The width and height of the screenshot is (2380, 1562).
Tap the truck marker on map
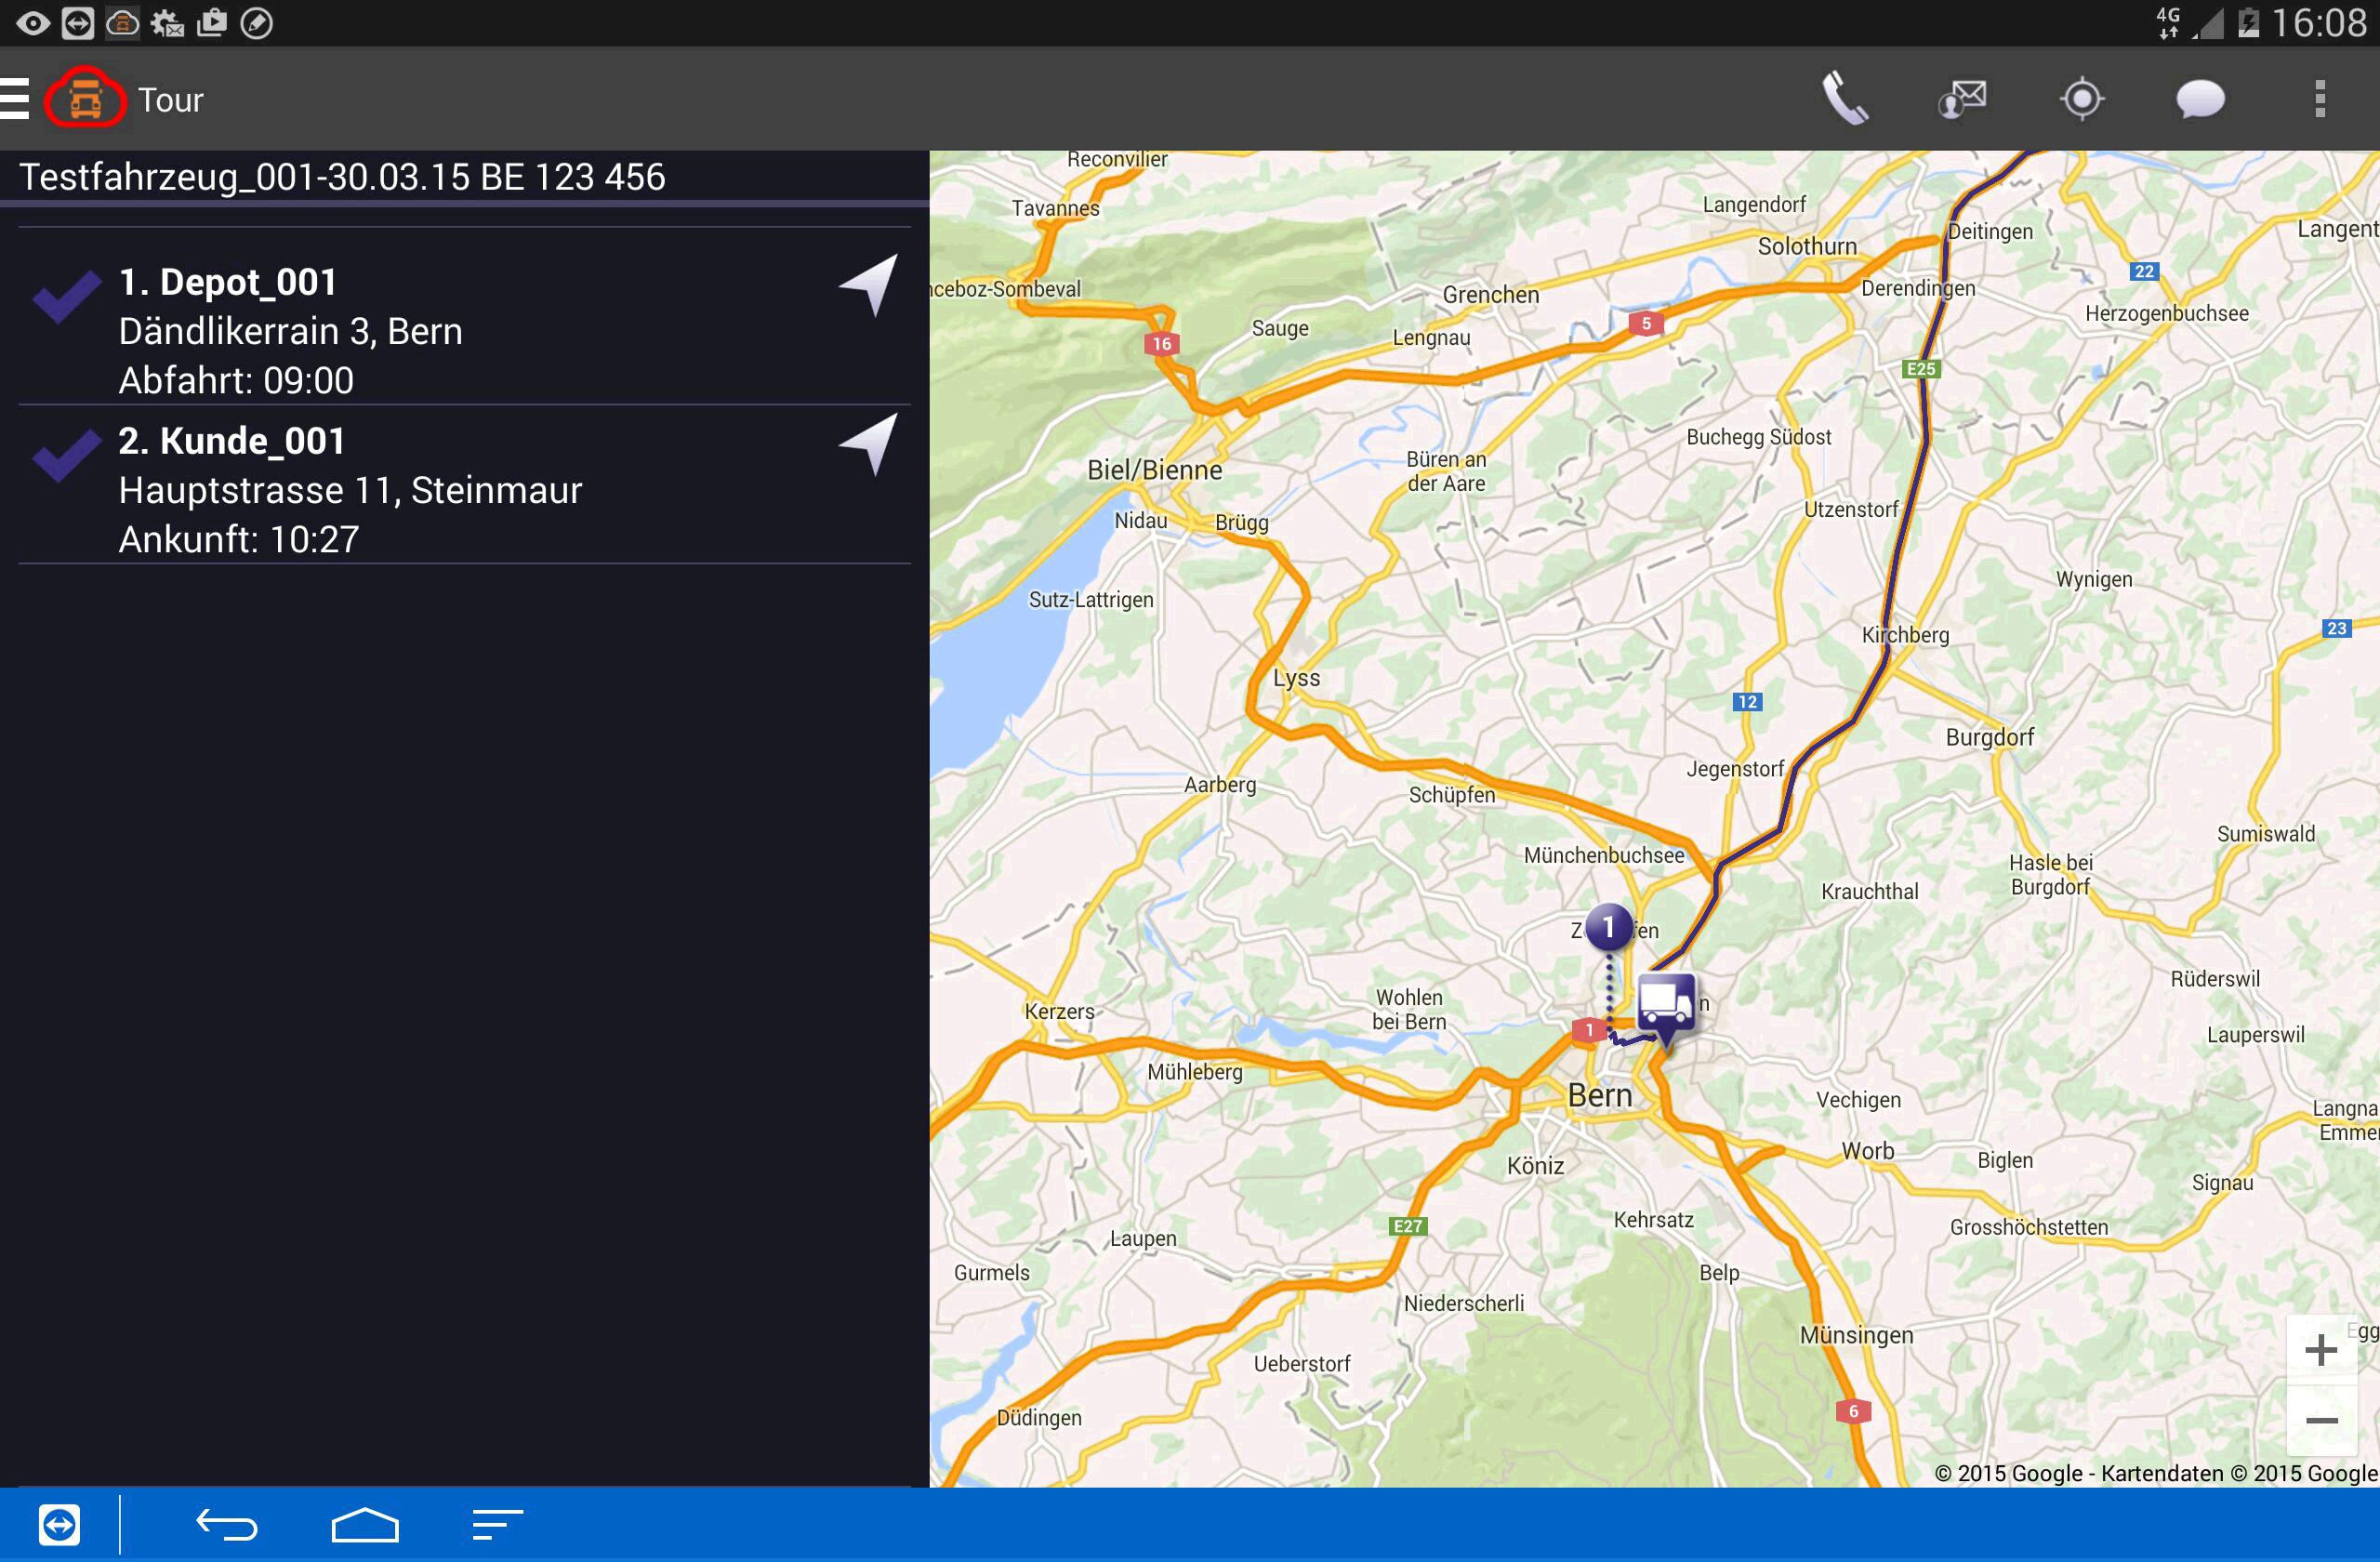point(1665,1002)
